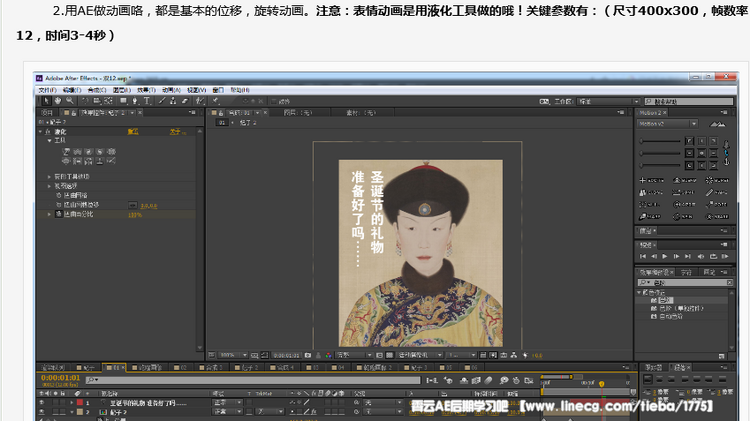Select the 色阶（单独控件） effect in presets list

(681, 309)
